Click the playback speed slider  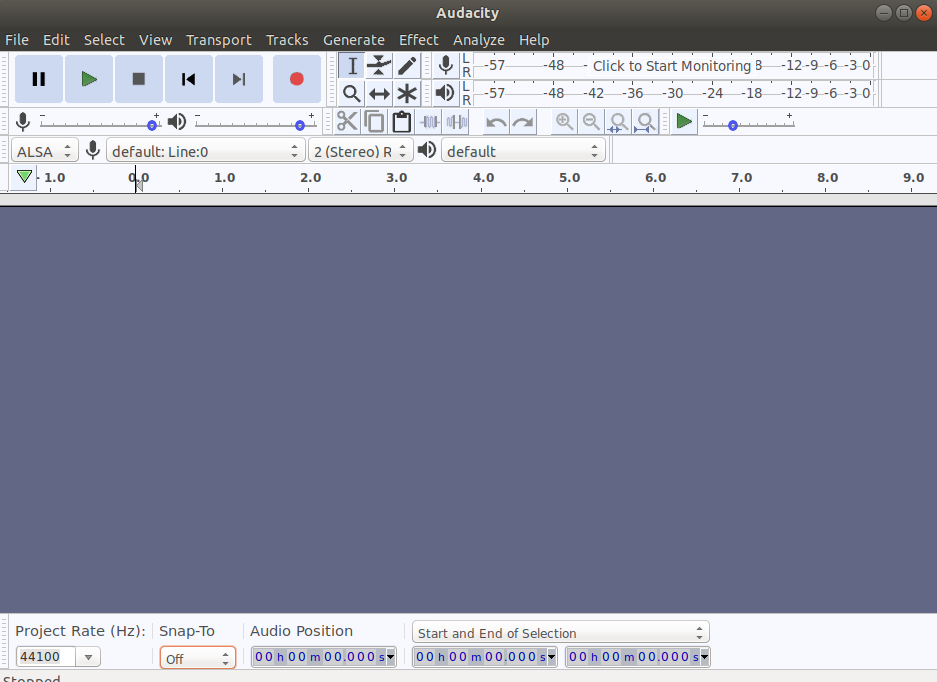tap(748, 123)
